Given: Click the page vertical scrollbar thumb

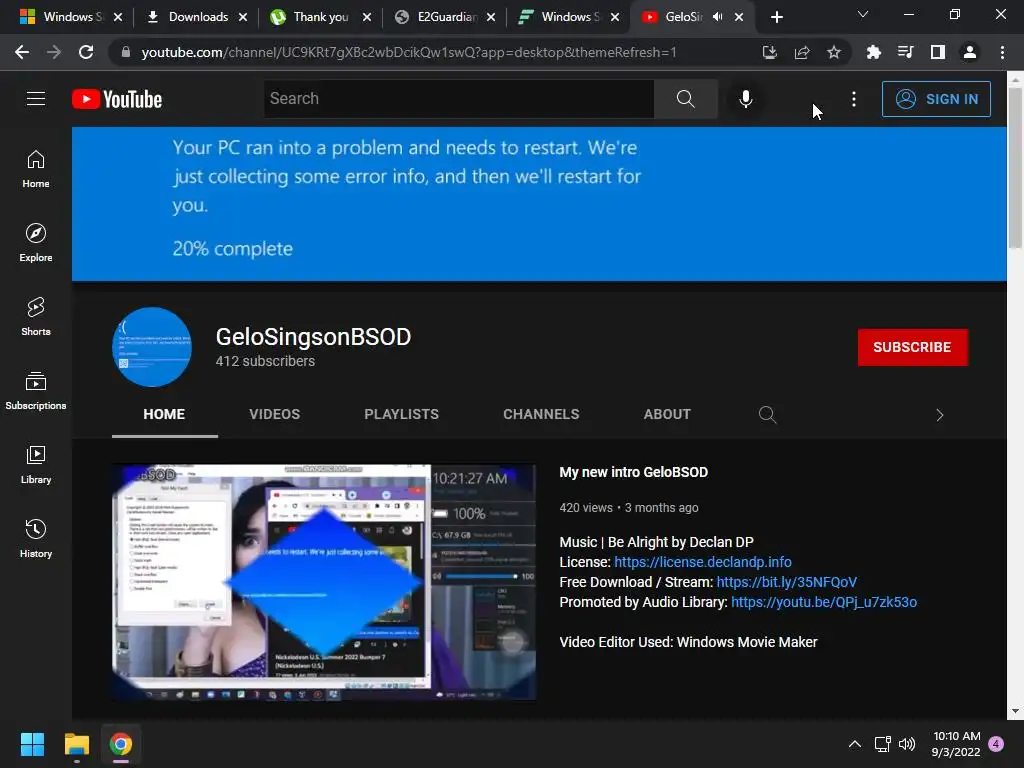Looking at the screenshot, I should tap(1015, 167).
